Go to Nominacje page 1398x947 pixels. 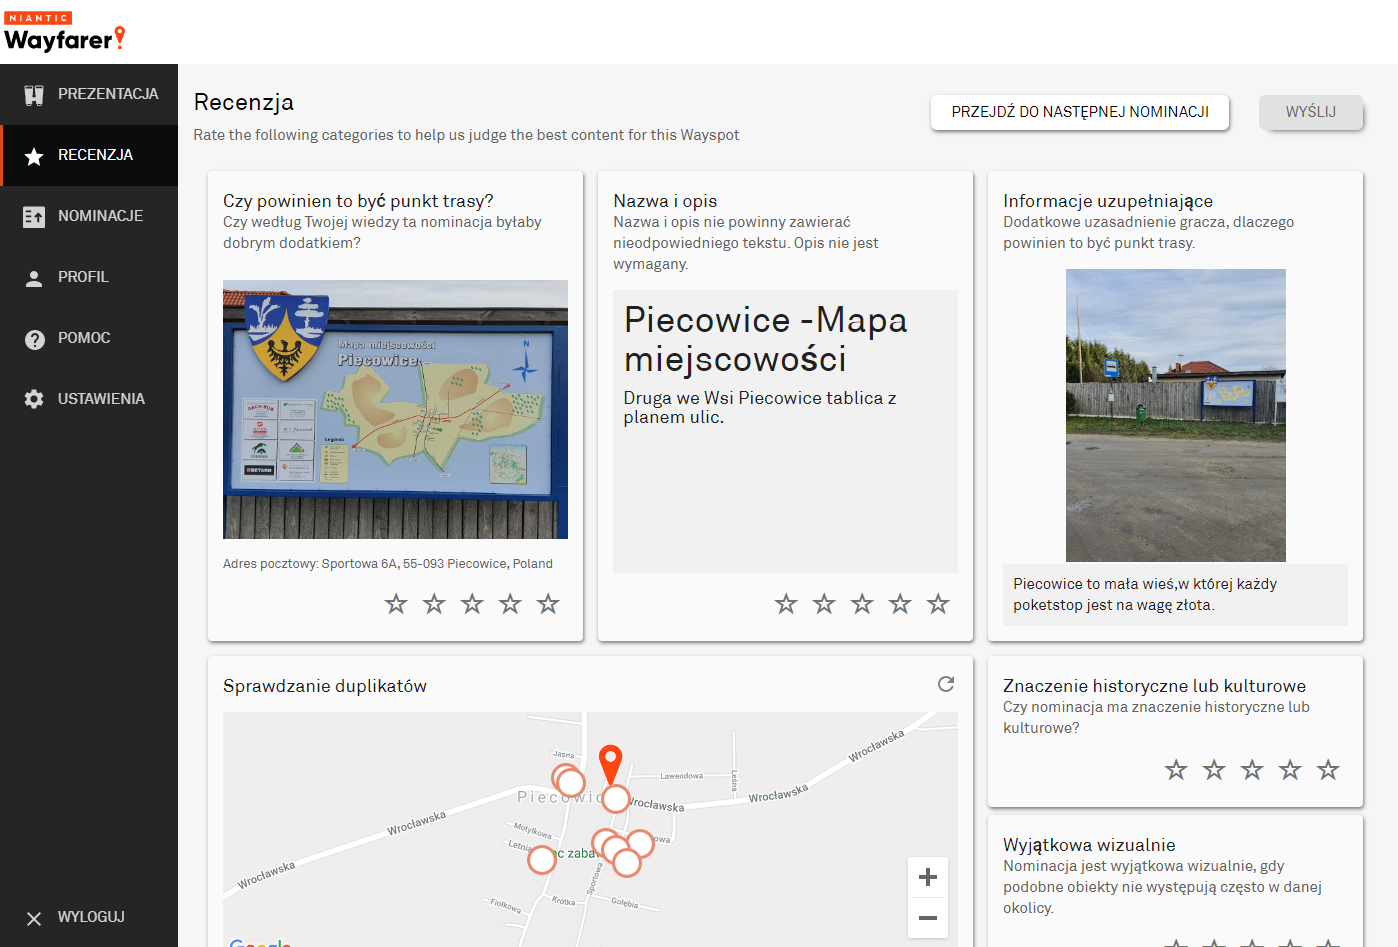(x=89, y=216)
